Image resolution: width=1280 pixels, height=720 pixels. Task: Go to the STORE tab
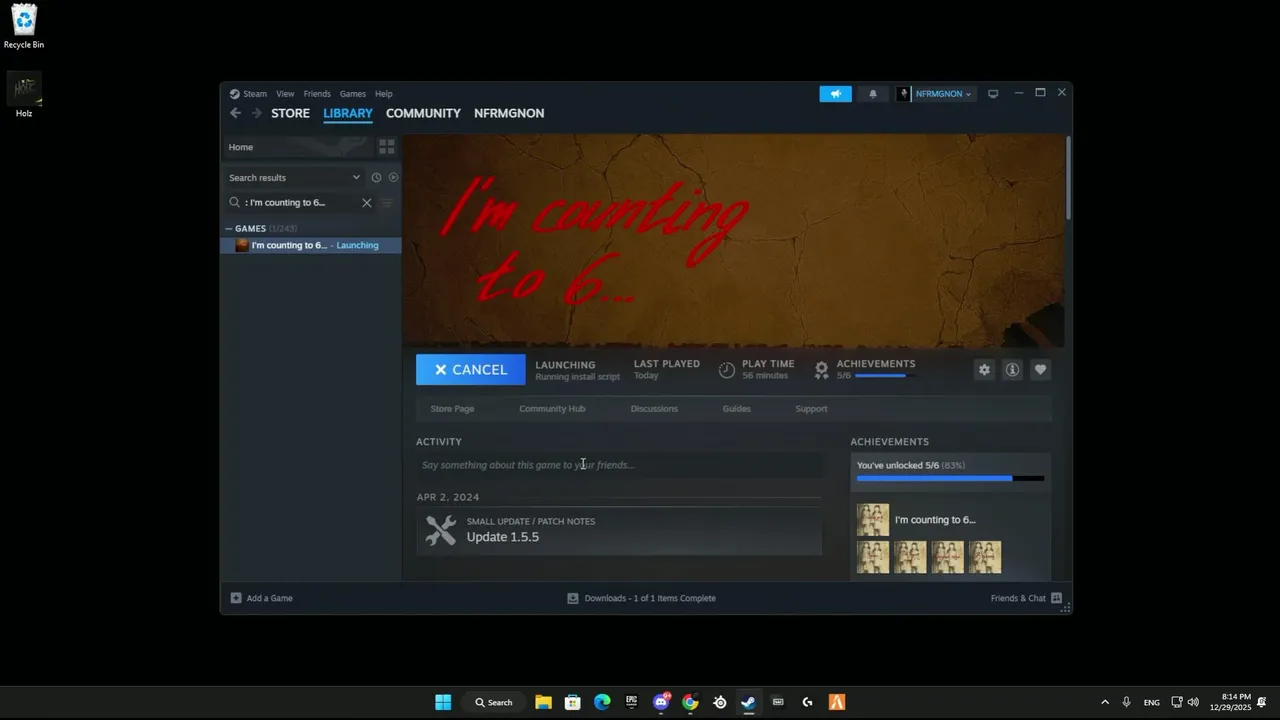pyautogui.click(x=290, y=113)
